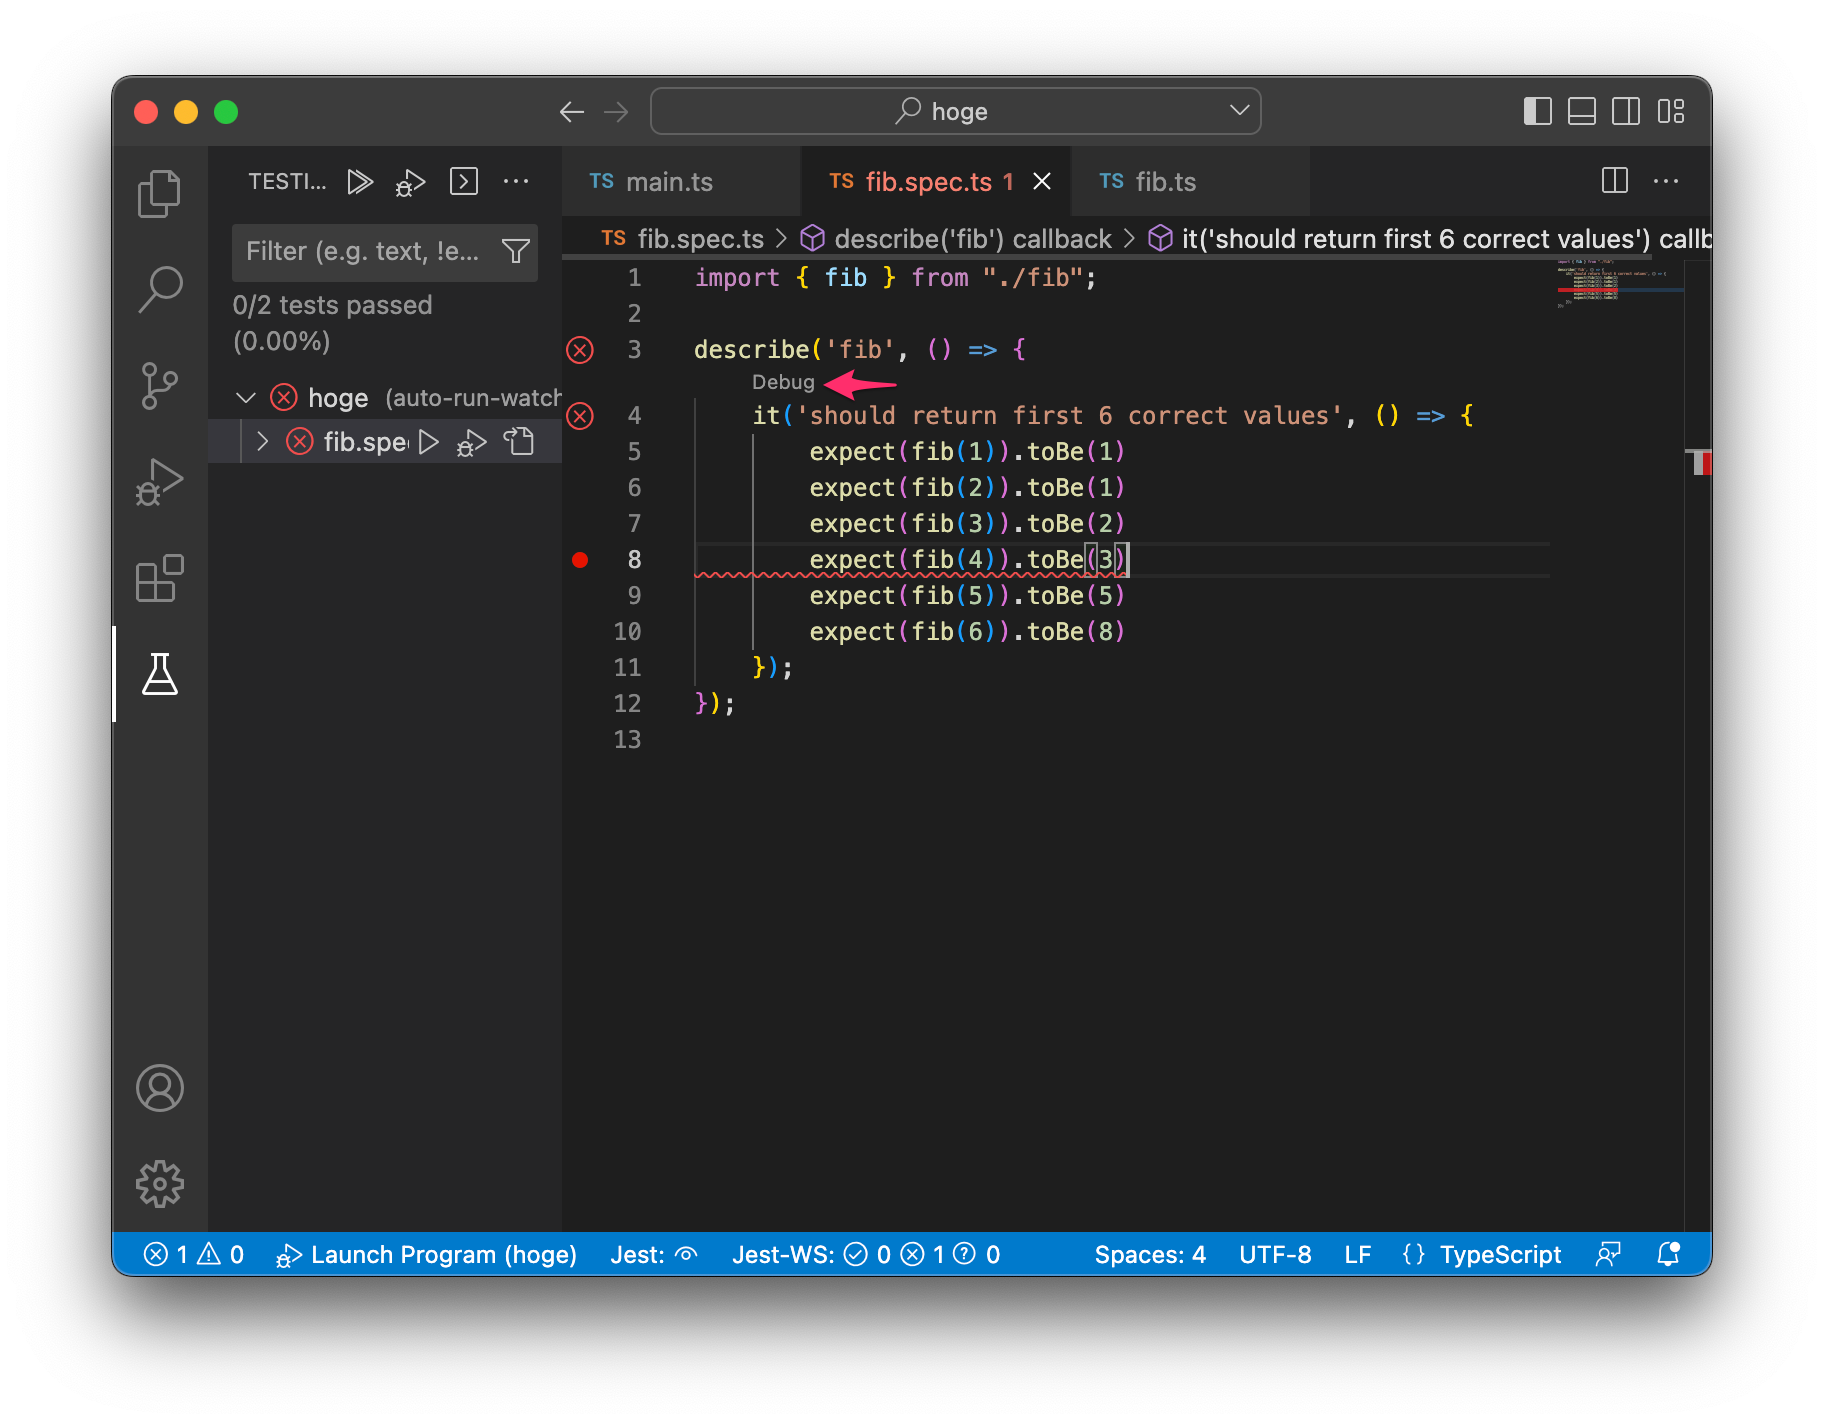Image resolution: width=1824 pixels, height=1424 pixels.
Task: Open the Extensions view
Action: click(159, 579)
